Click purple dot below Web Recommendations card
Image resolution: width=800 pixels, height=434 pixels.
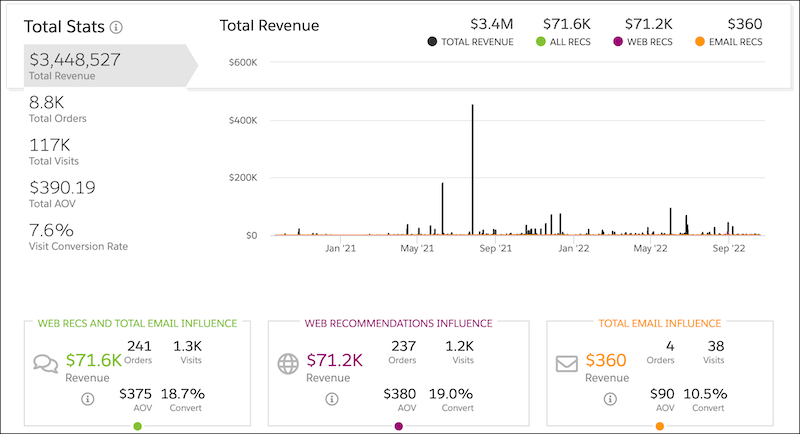[x=398, y=426]
